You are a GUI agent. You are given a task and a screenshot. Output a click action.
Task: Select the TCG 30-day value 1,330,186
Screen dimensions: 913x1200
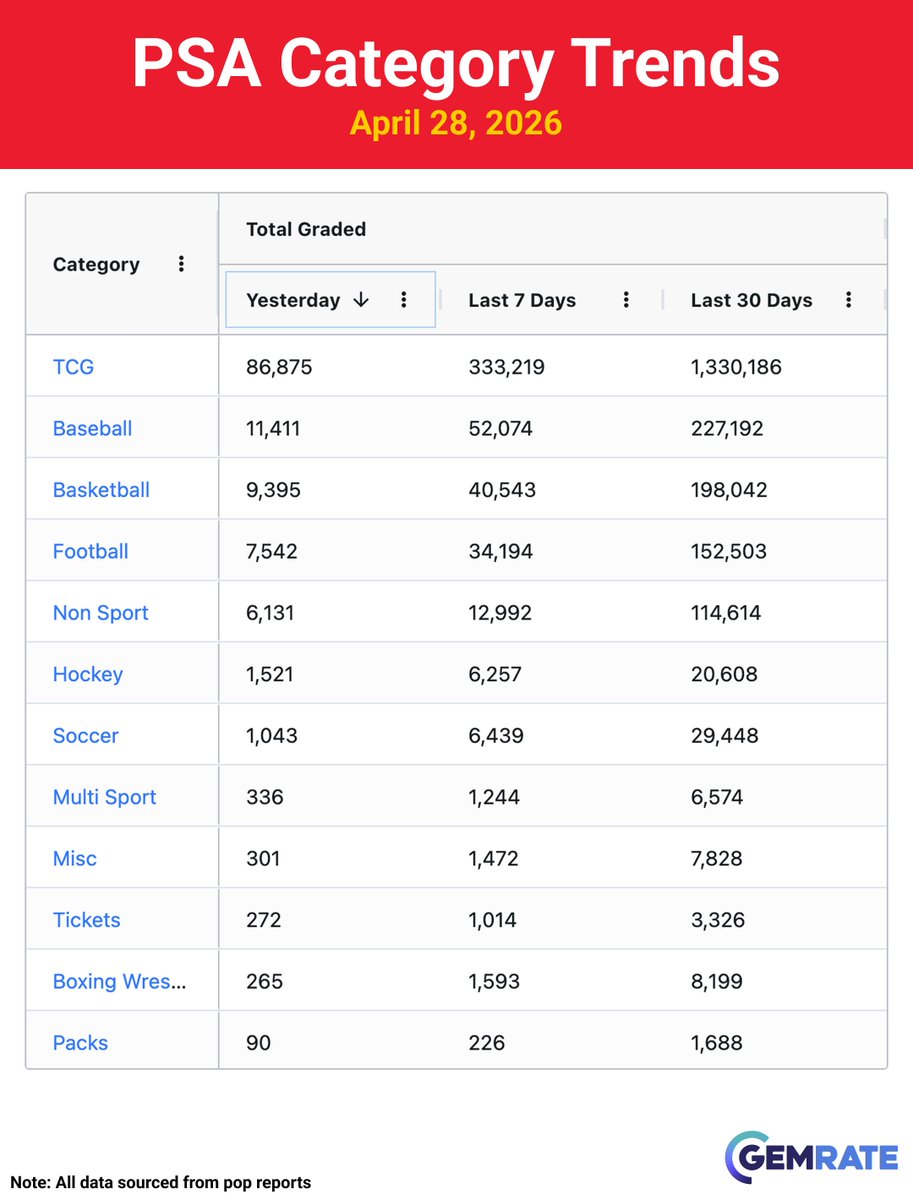[x=736, y=367]
